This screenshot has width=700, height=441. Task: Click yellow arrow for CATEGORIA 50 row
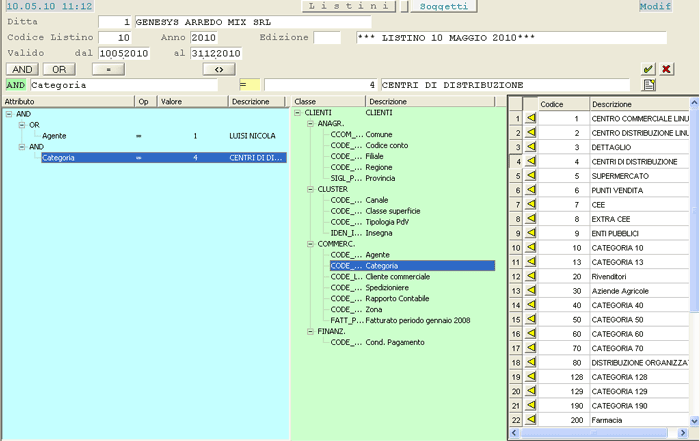coord(531,319)
